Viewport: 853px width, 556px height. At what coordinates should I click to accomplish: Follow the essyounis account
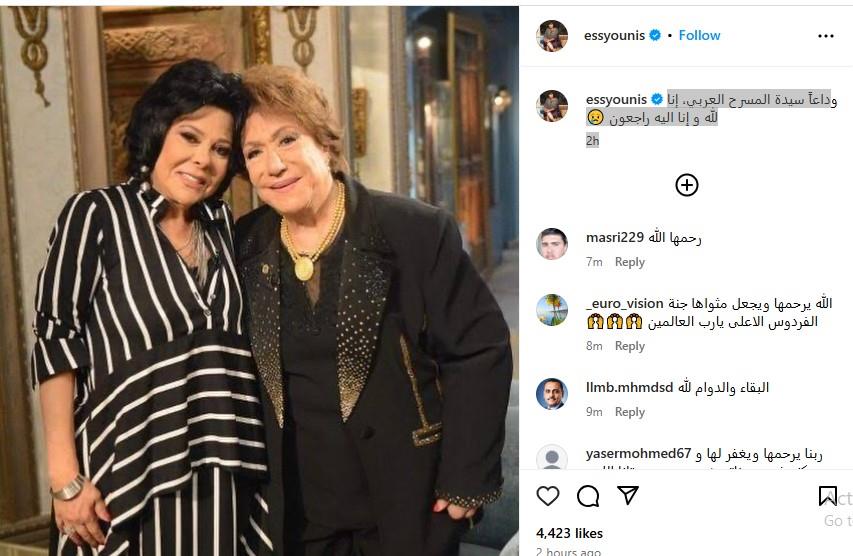[x=699, y=35]
